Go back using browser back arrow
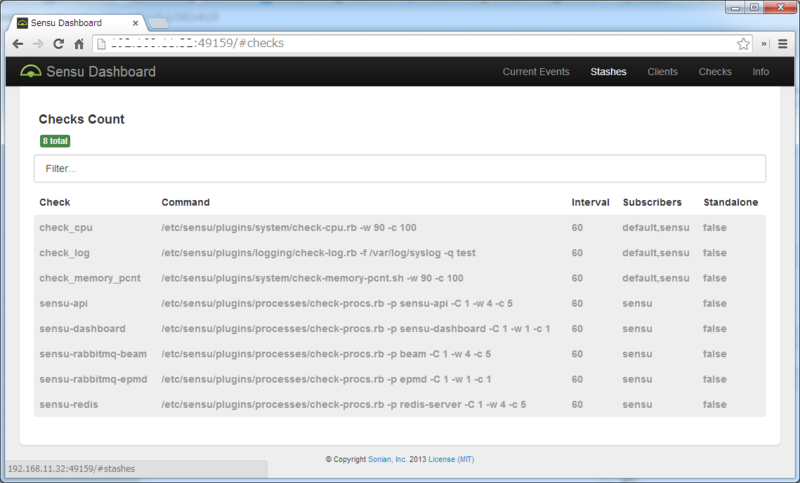Image resolution: width=800 pixels, height=483 pixels. (x=18, y=44)
